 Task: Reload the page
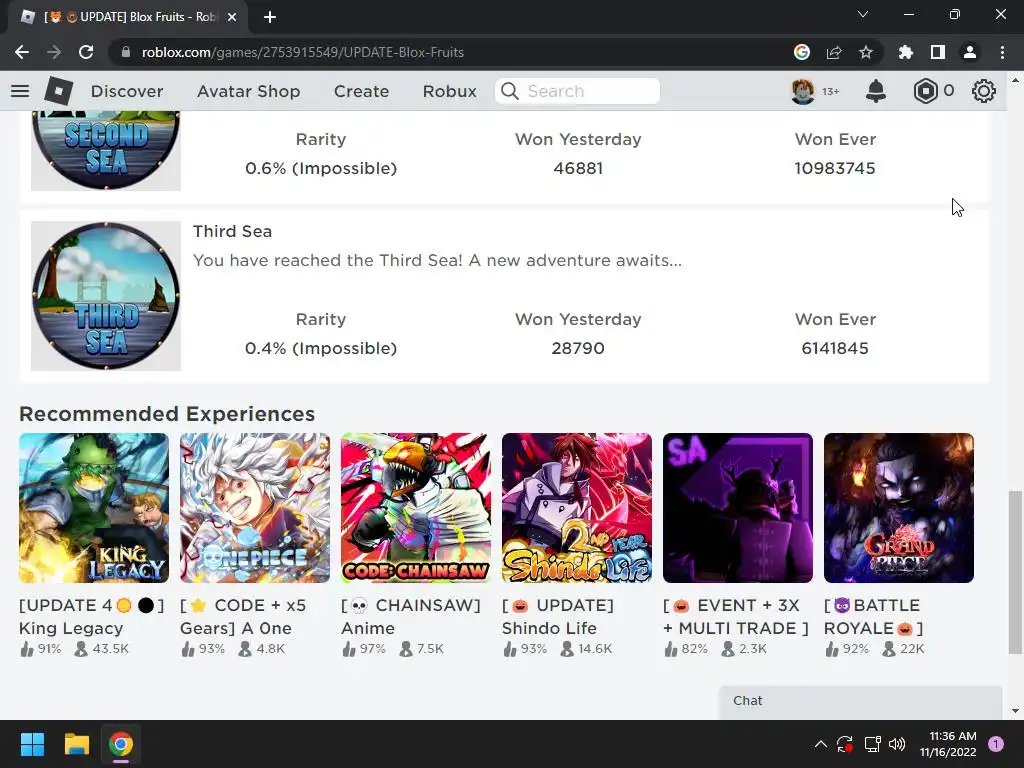86,52
